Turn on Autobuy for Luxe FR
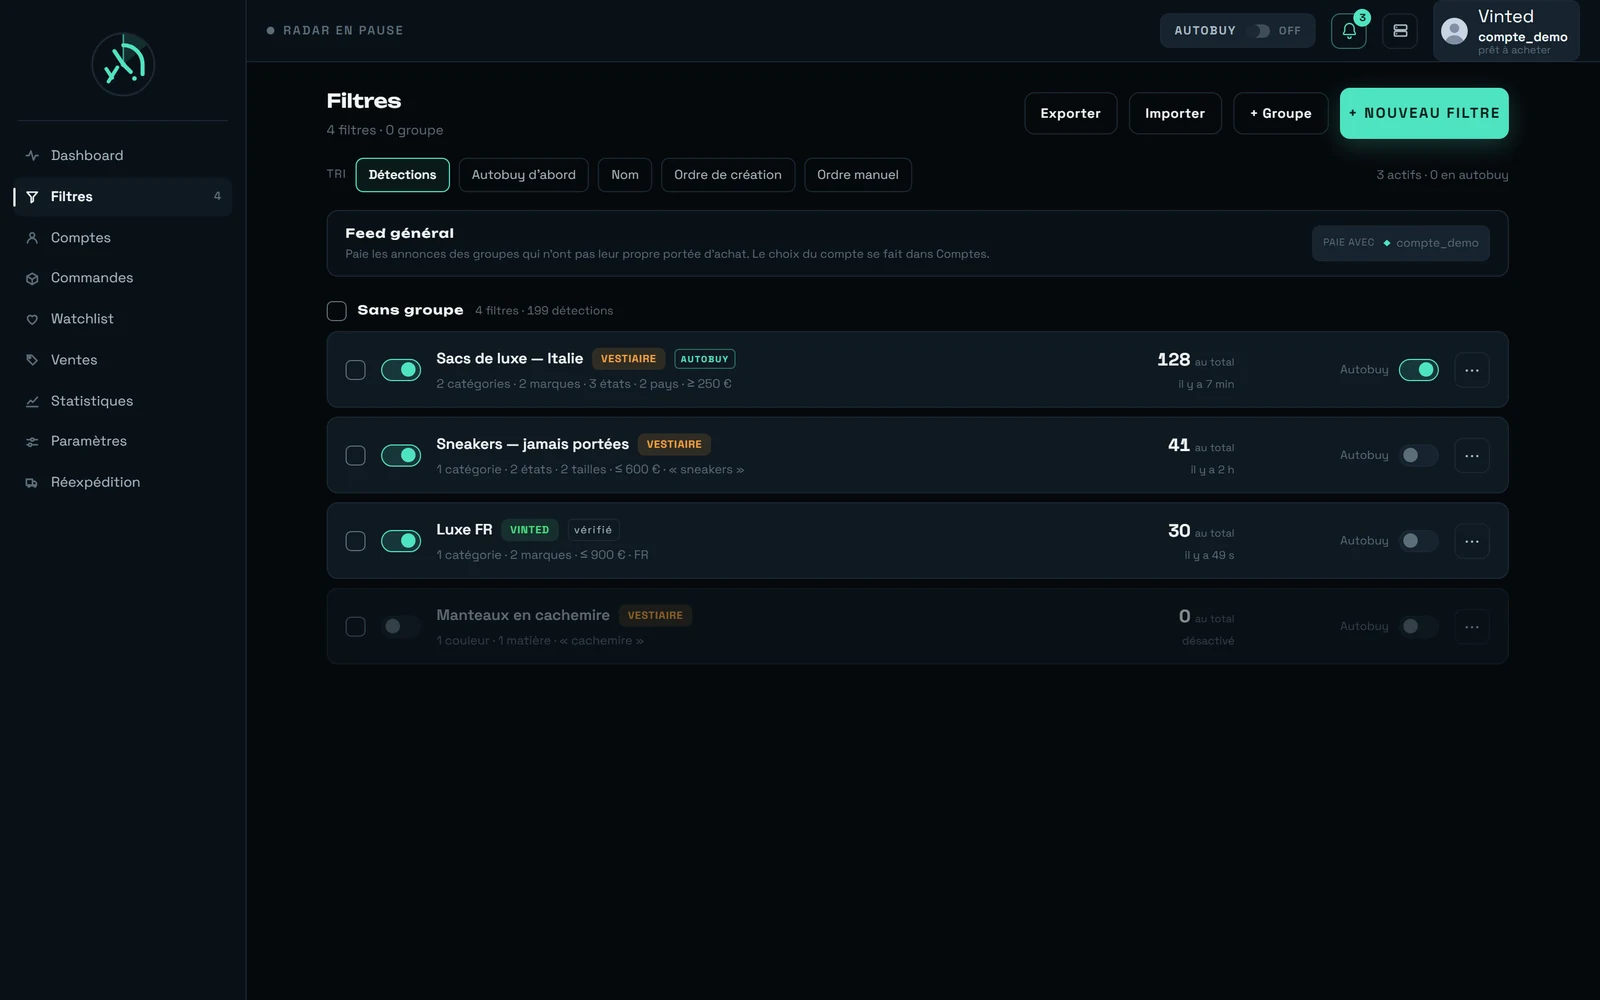The height and width of the screenshot is (1000, 1600). [x=1418, y=541]
